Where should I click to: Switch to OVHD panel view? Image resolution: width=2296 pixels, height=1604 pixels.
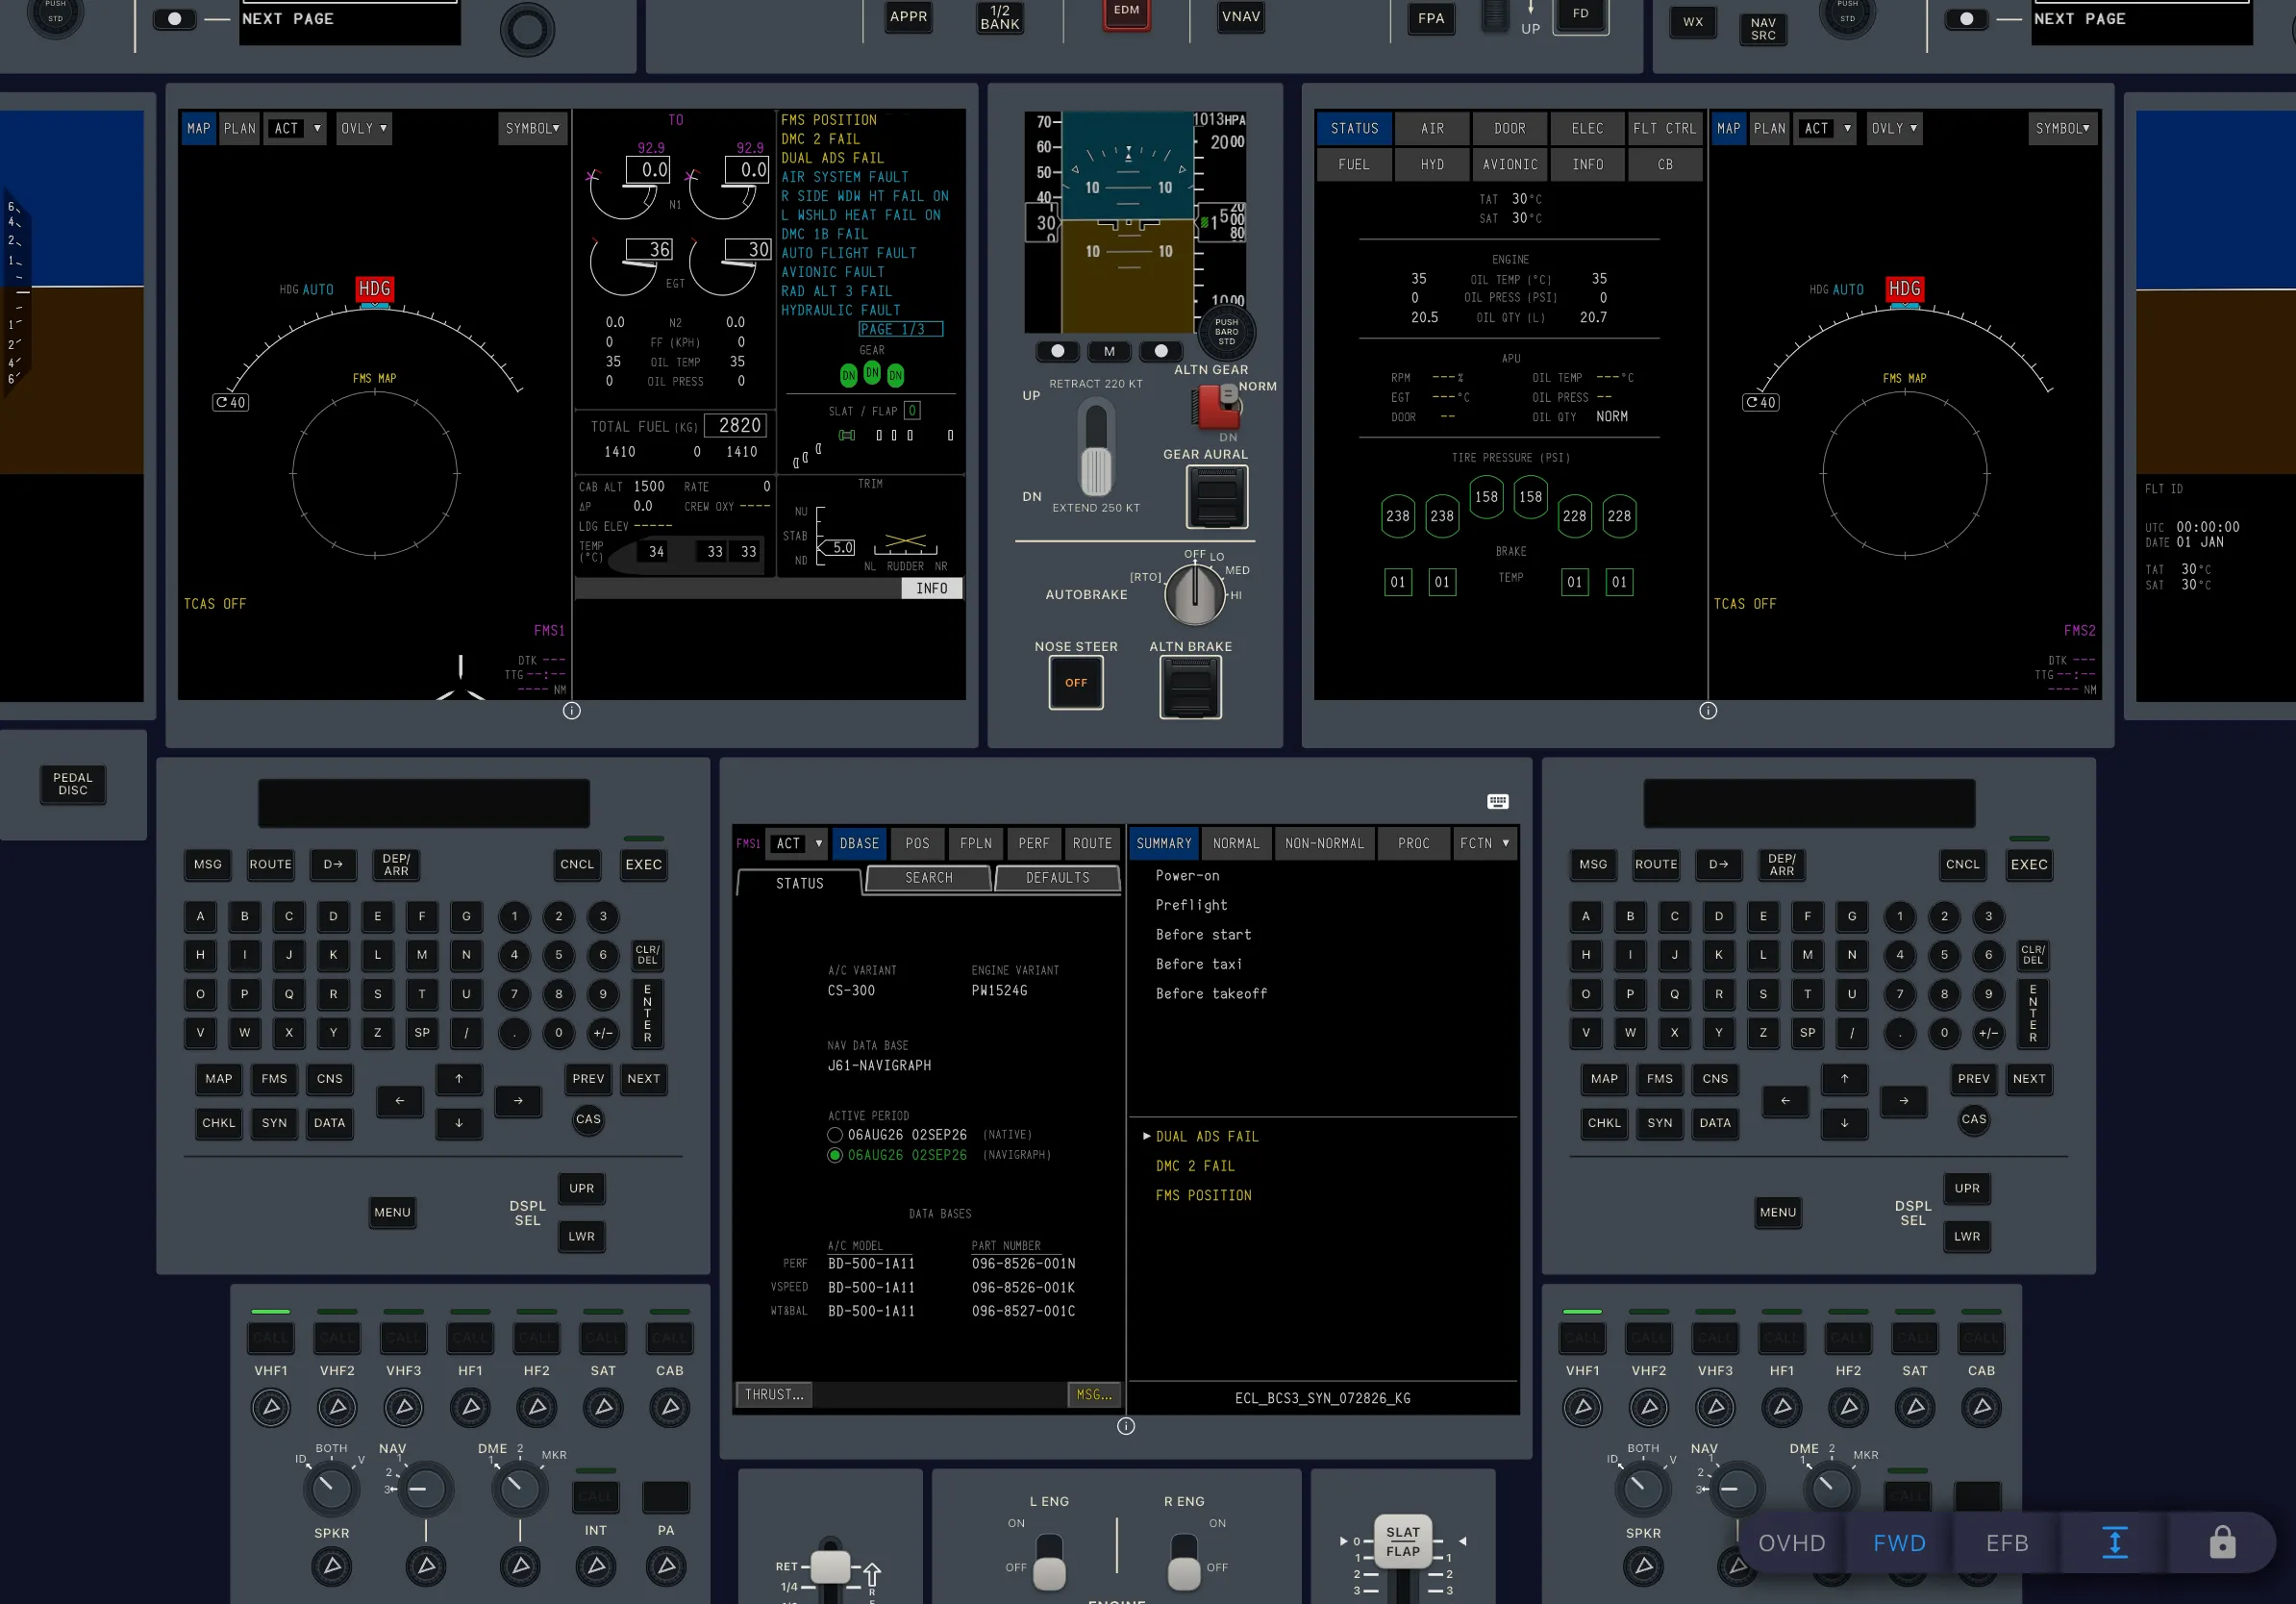click(1792, 1543)
